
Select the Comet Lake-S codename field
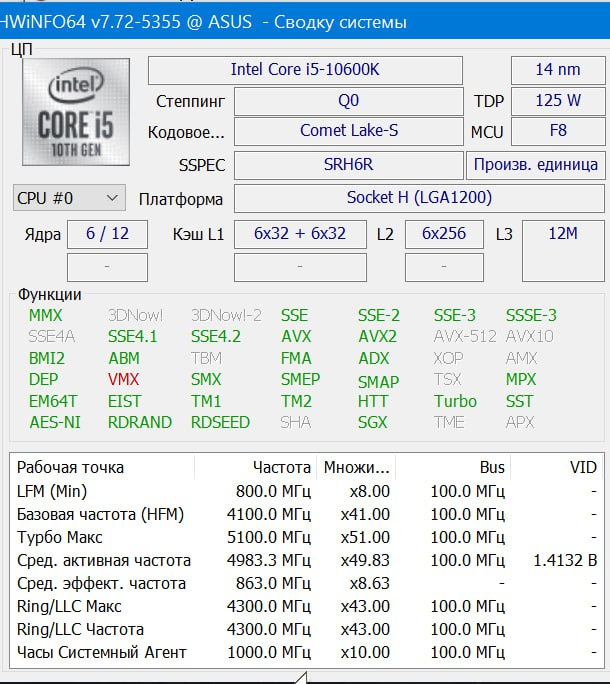point(348,131)
